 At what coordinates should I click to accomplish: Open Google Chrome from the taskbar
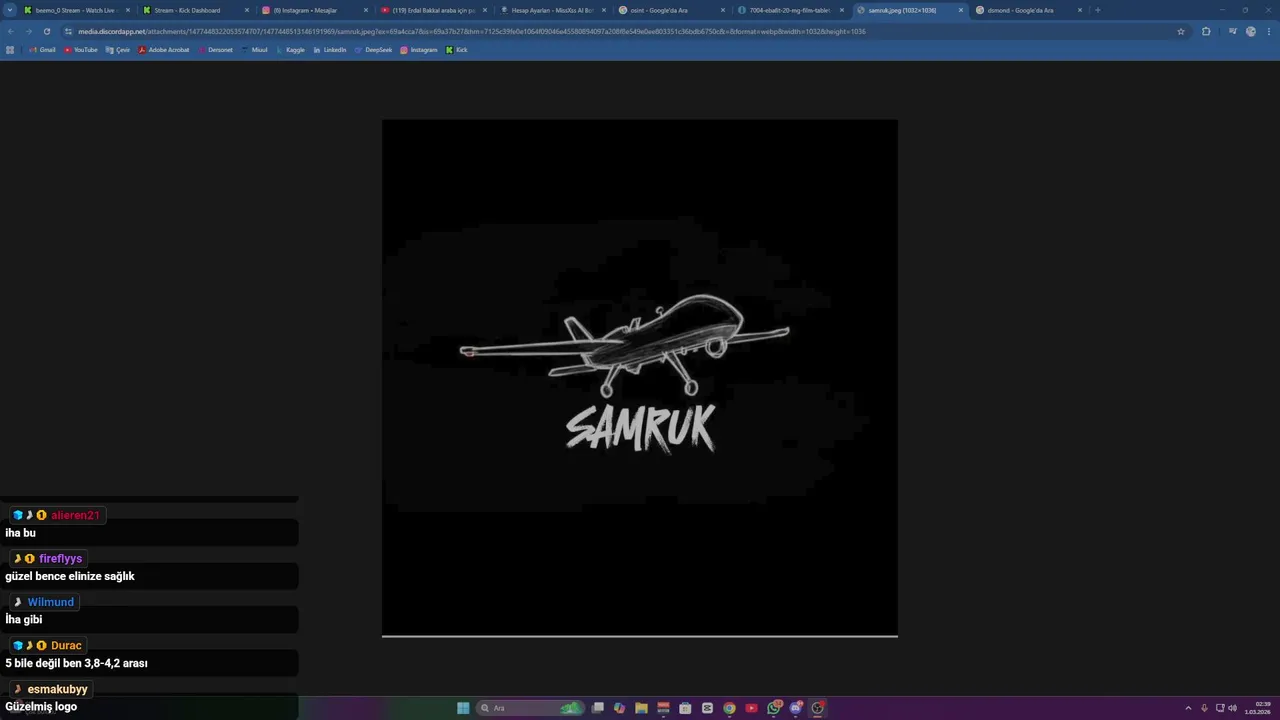pos(729,708)
